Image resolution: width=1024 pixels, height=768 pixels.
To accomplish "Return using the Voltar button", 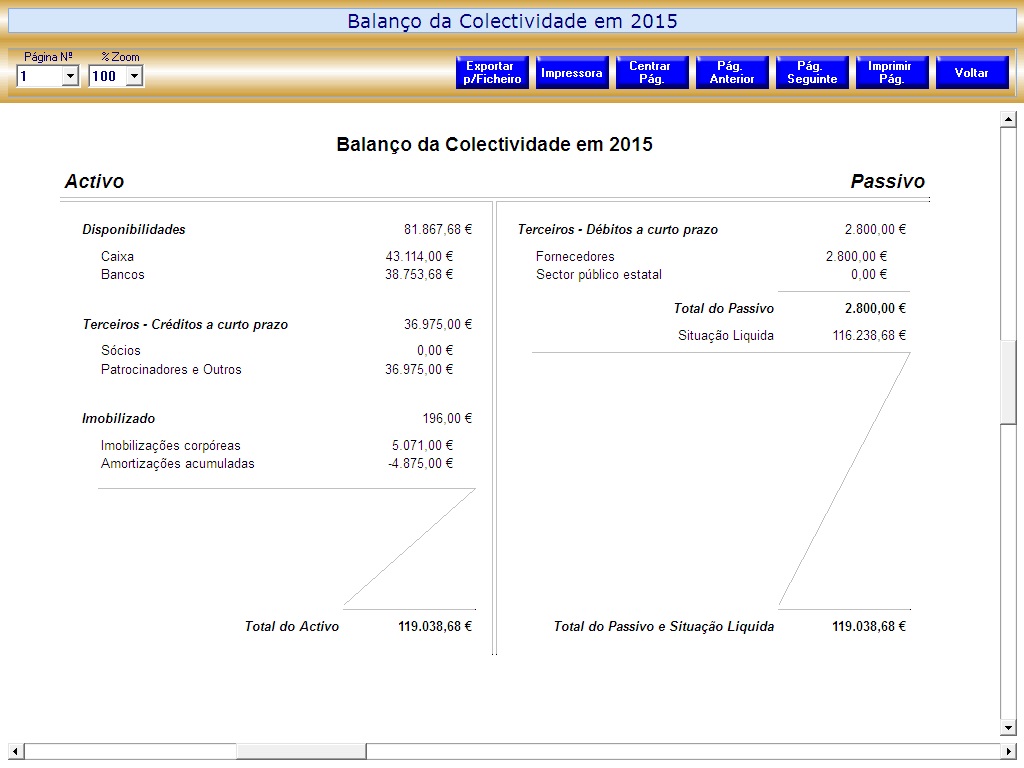I will (x=972, y=73).
